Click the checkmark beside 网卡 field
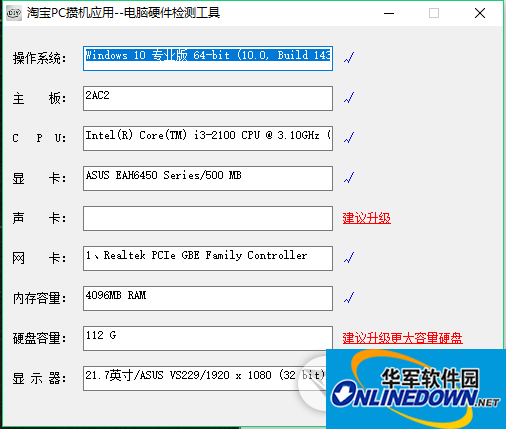Viewport: 506px width, 429px height. [349, 257]
